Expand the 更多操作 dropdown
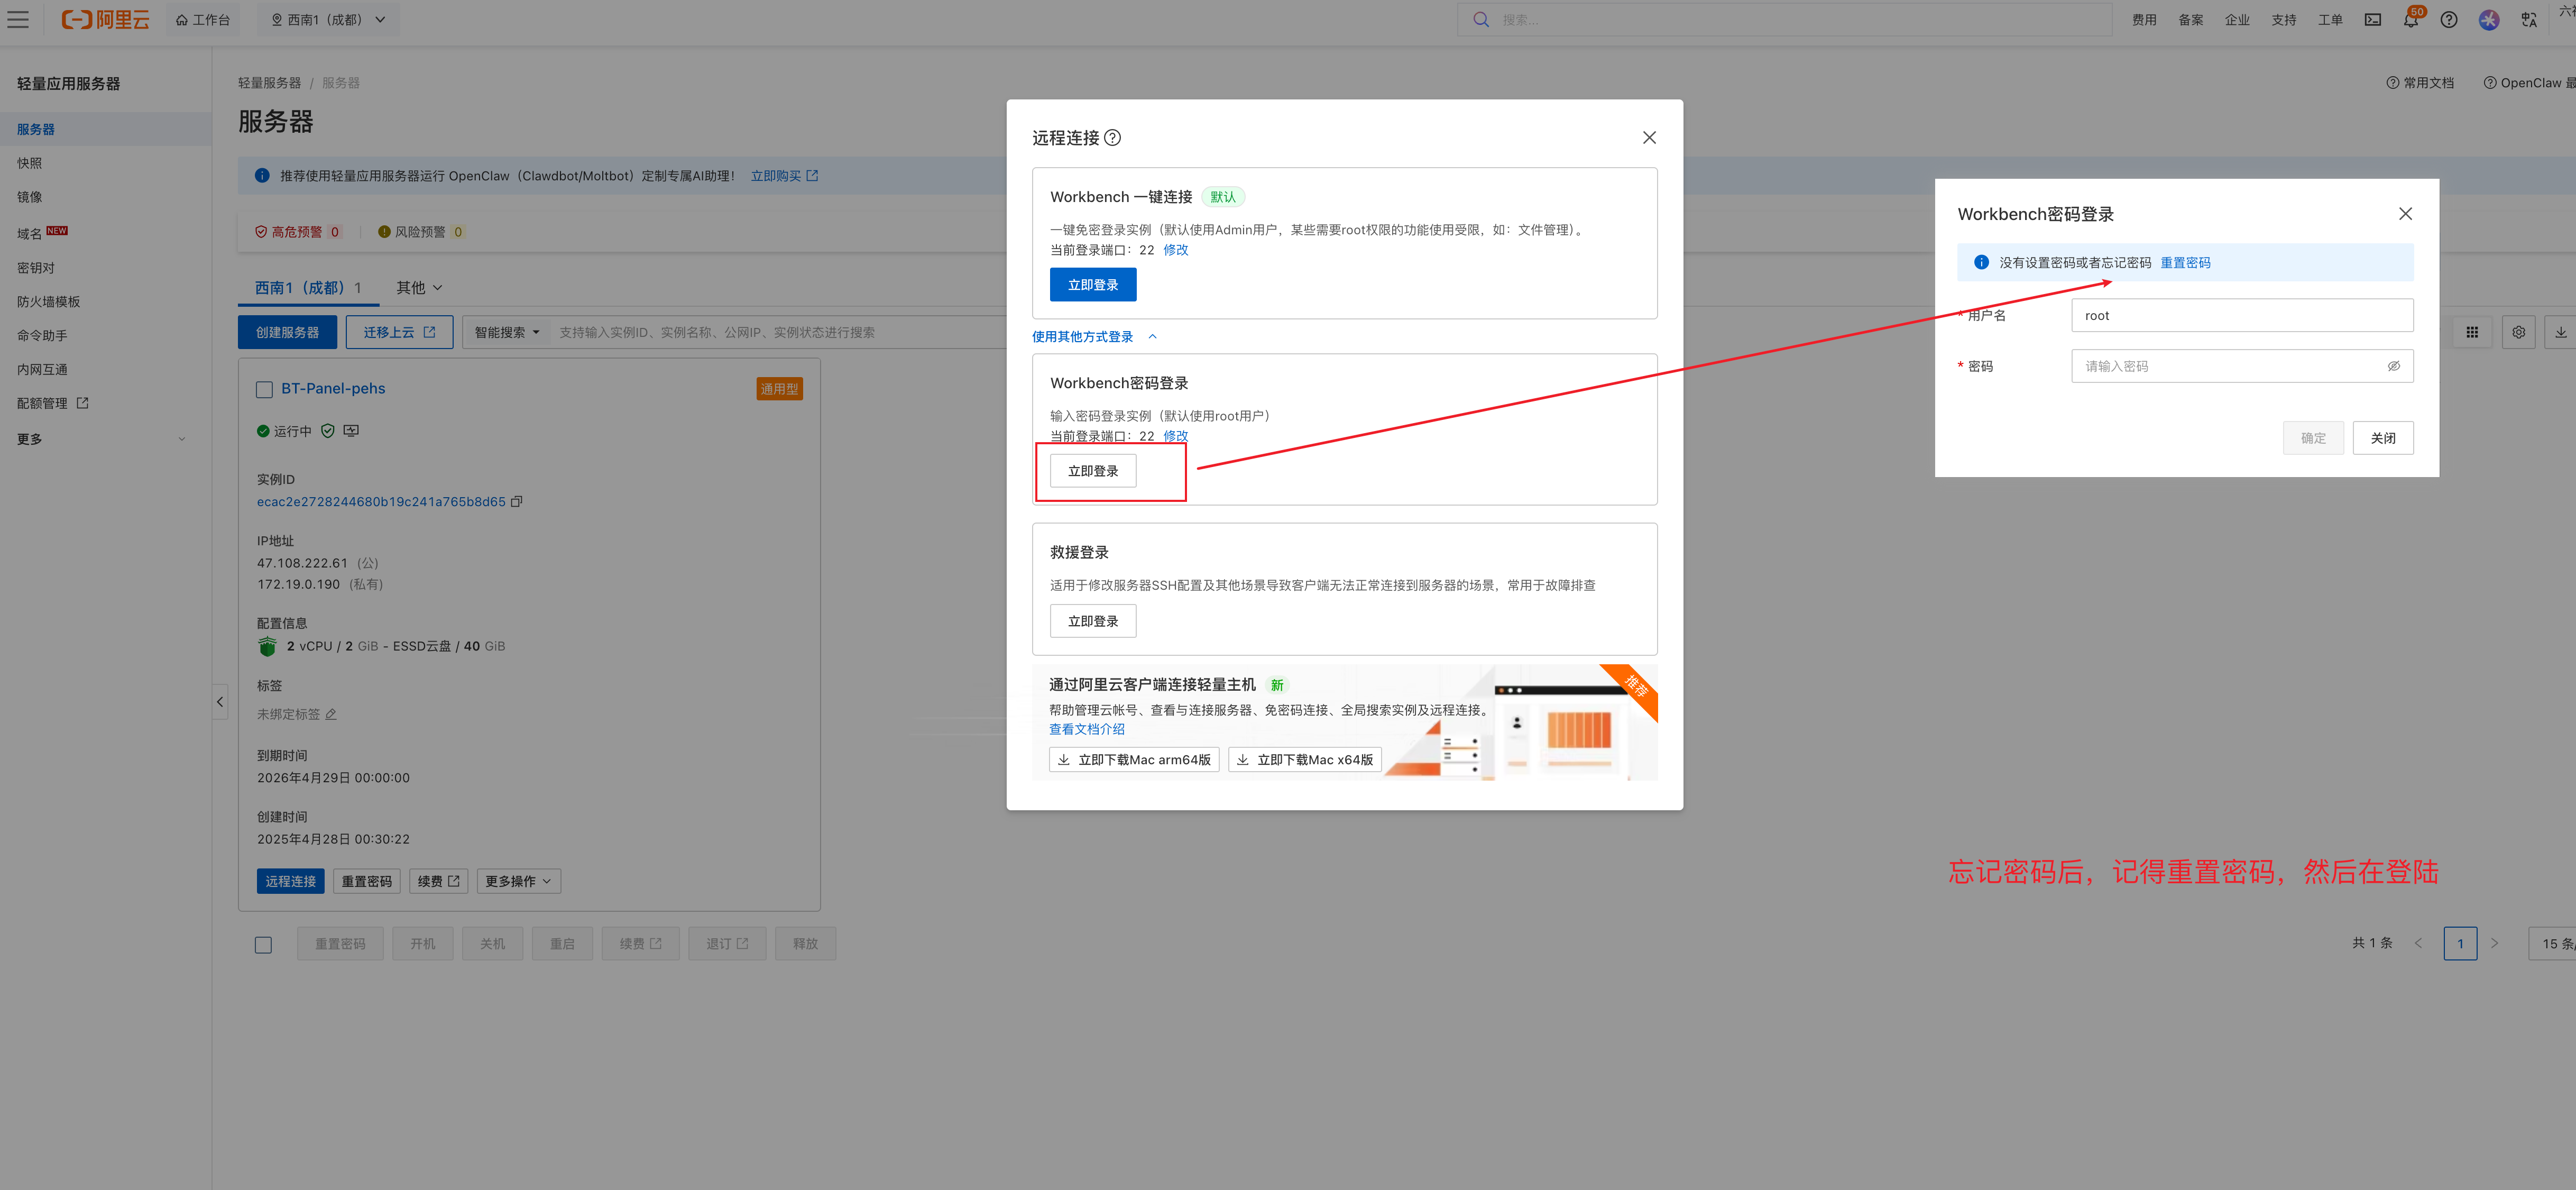The height and width of the screenshot is (1190, 2576). pos(518,881)
